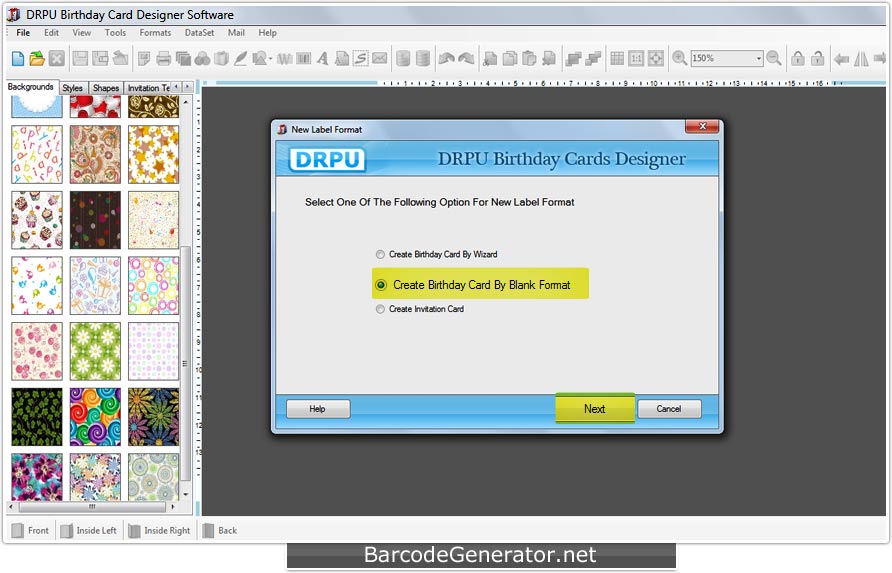
Task: Click the Open folder icon in toolbar
Action: click(37, 58)
